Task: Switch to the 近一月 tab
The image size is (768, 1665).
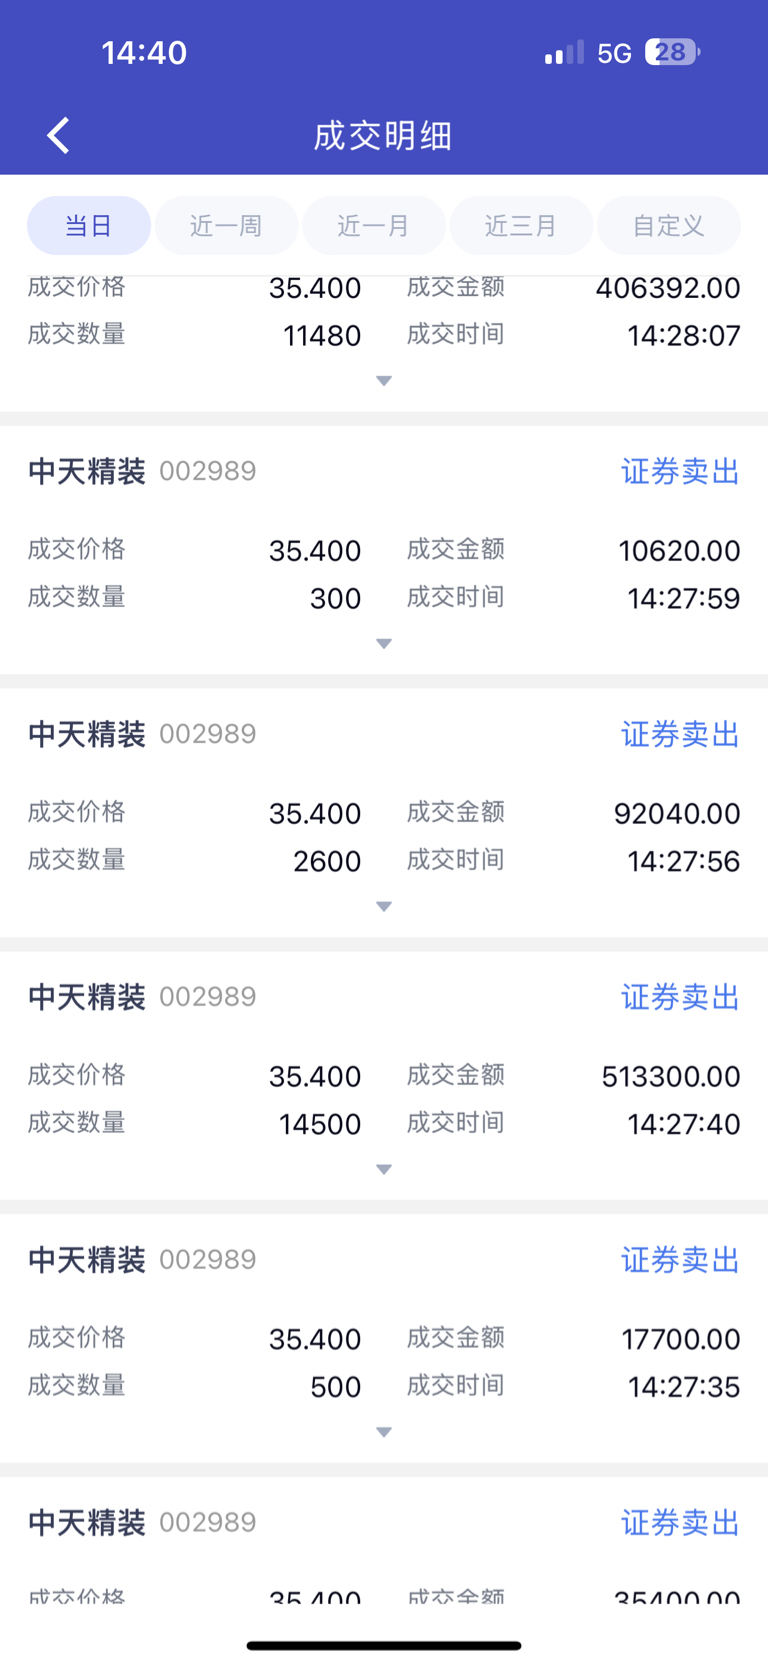Action: pyautogui.click(x=374, y=225)
